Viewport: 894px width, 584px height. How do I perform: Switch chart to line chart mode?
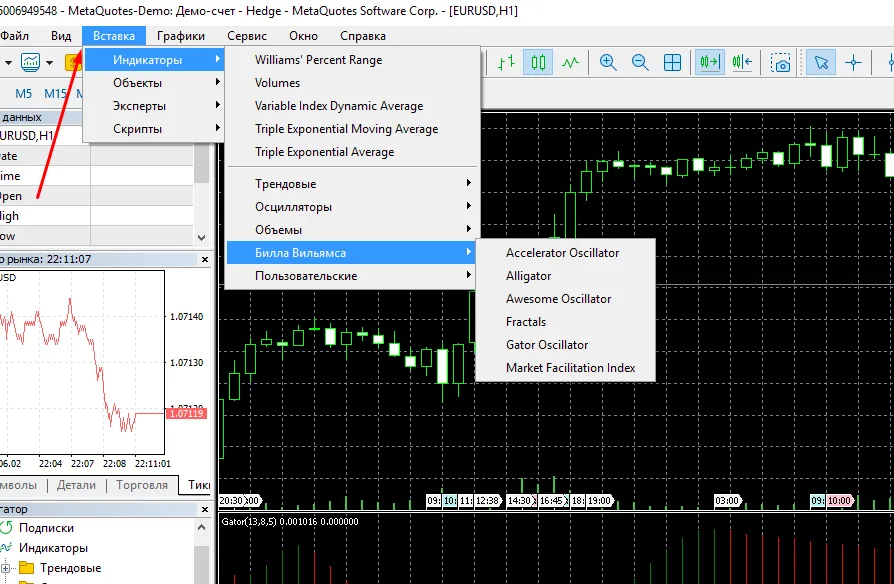coord(570,62)
